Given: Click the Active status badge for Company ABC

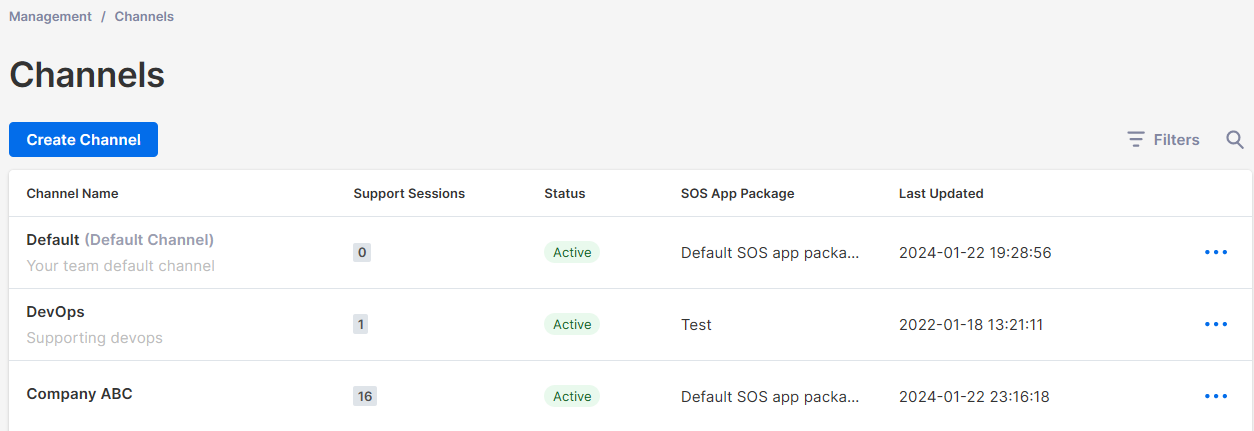Looking at the screenshot, I should [572, 396].
